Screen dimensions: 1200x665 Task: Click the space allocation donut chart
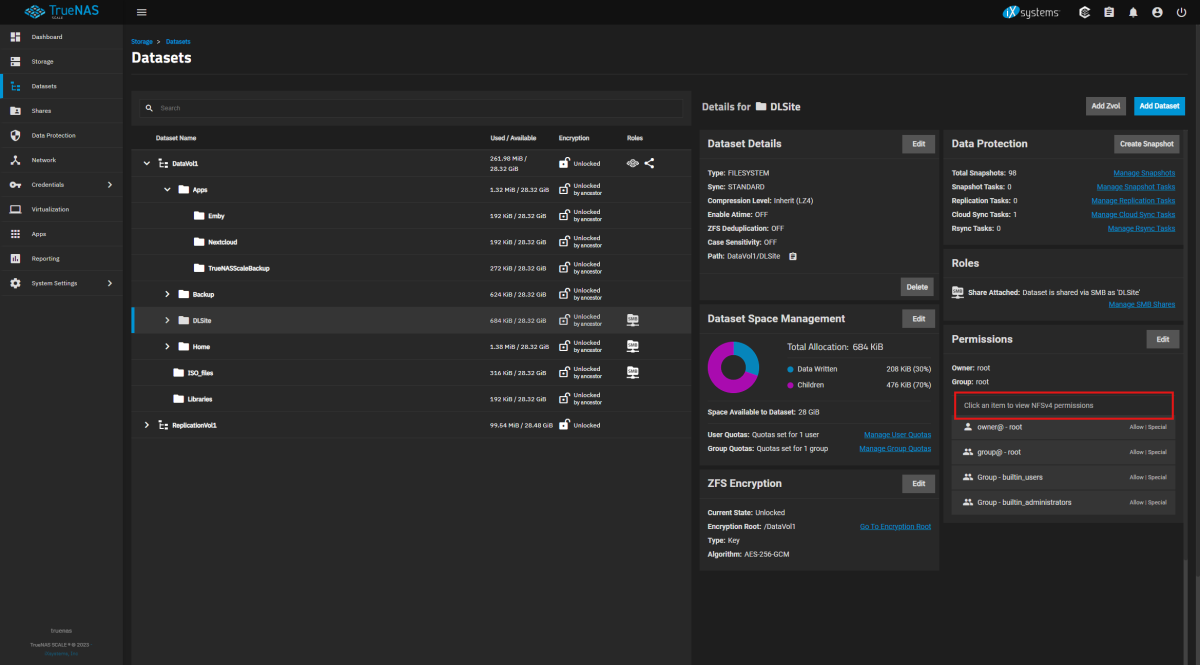(733, 367)
